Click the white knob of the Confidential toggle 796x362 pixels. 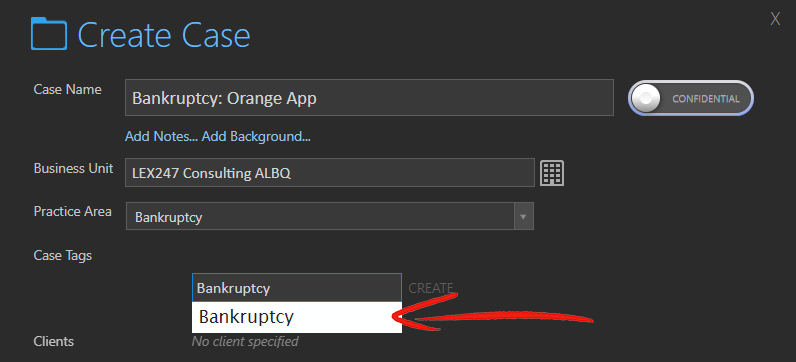click(646, 98)
